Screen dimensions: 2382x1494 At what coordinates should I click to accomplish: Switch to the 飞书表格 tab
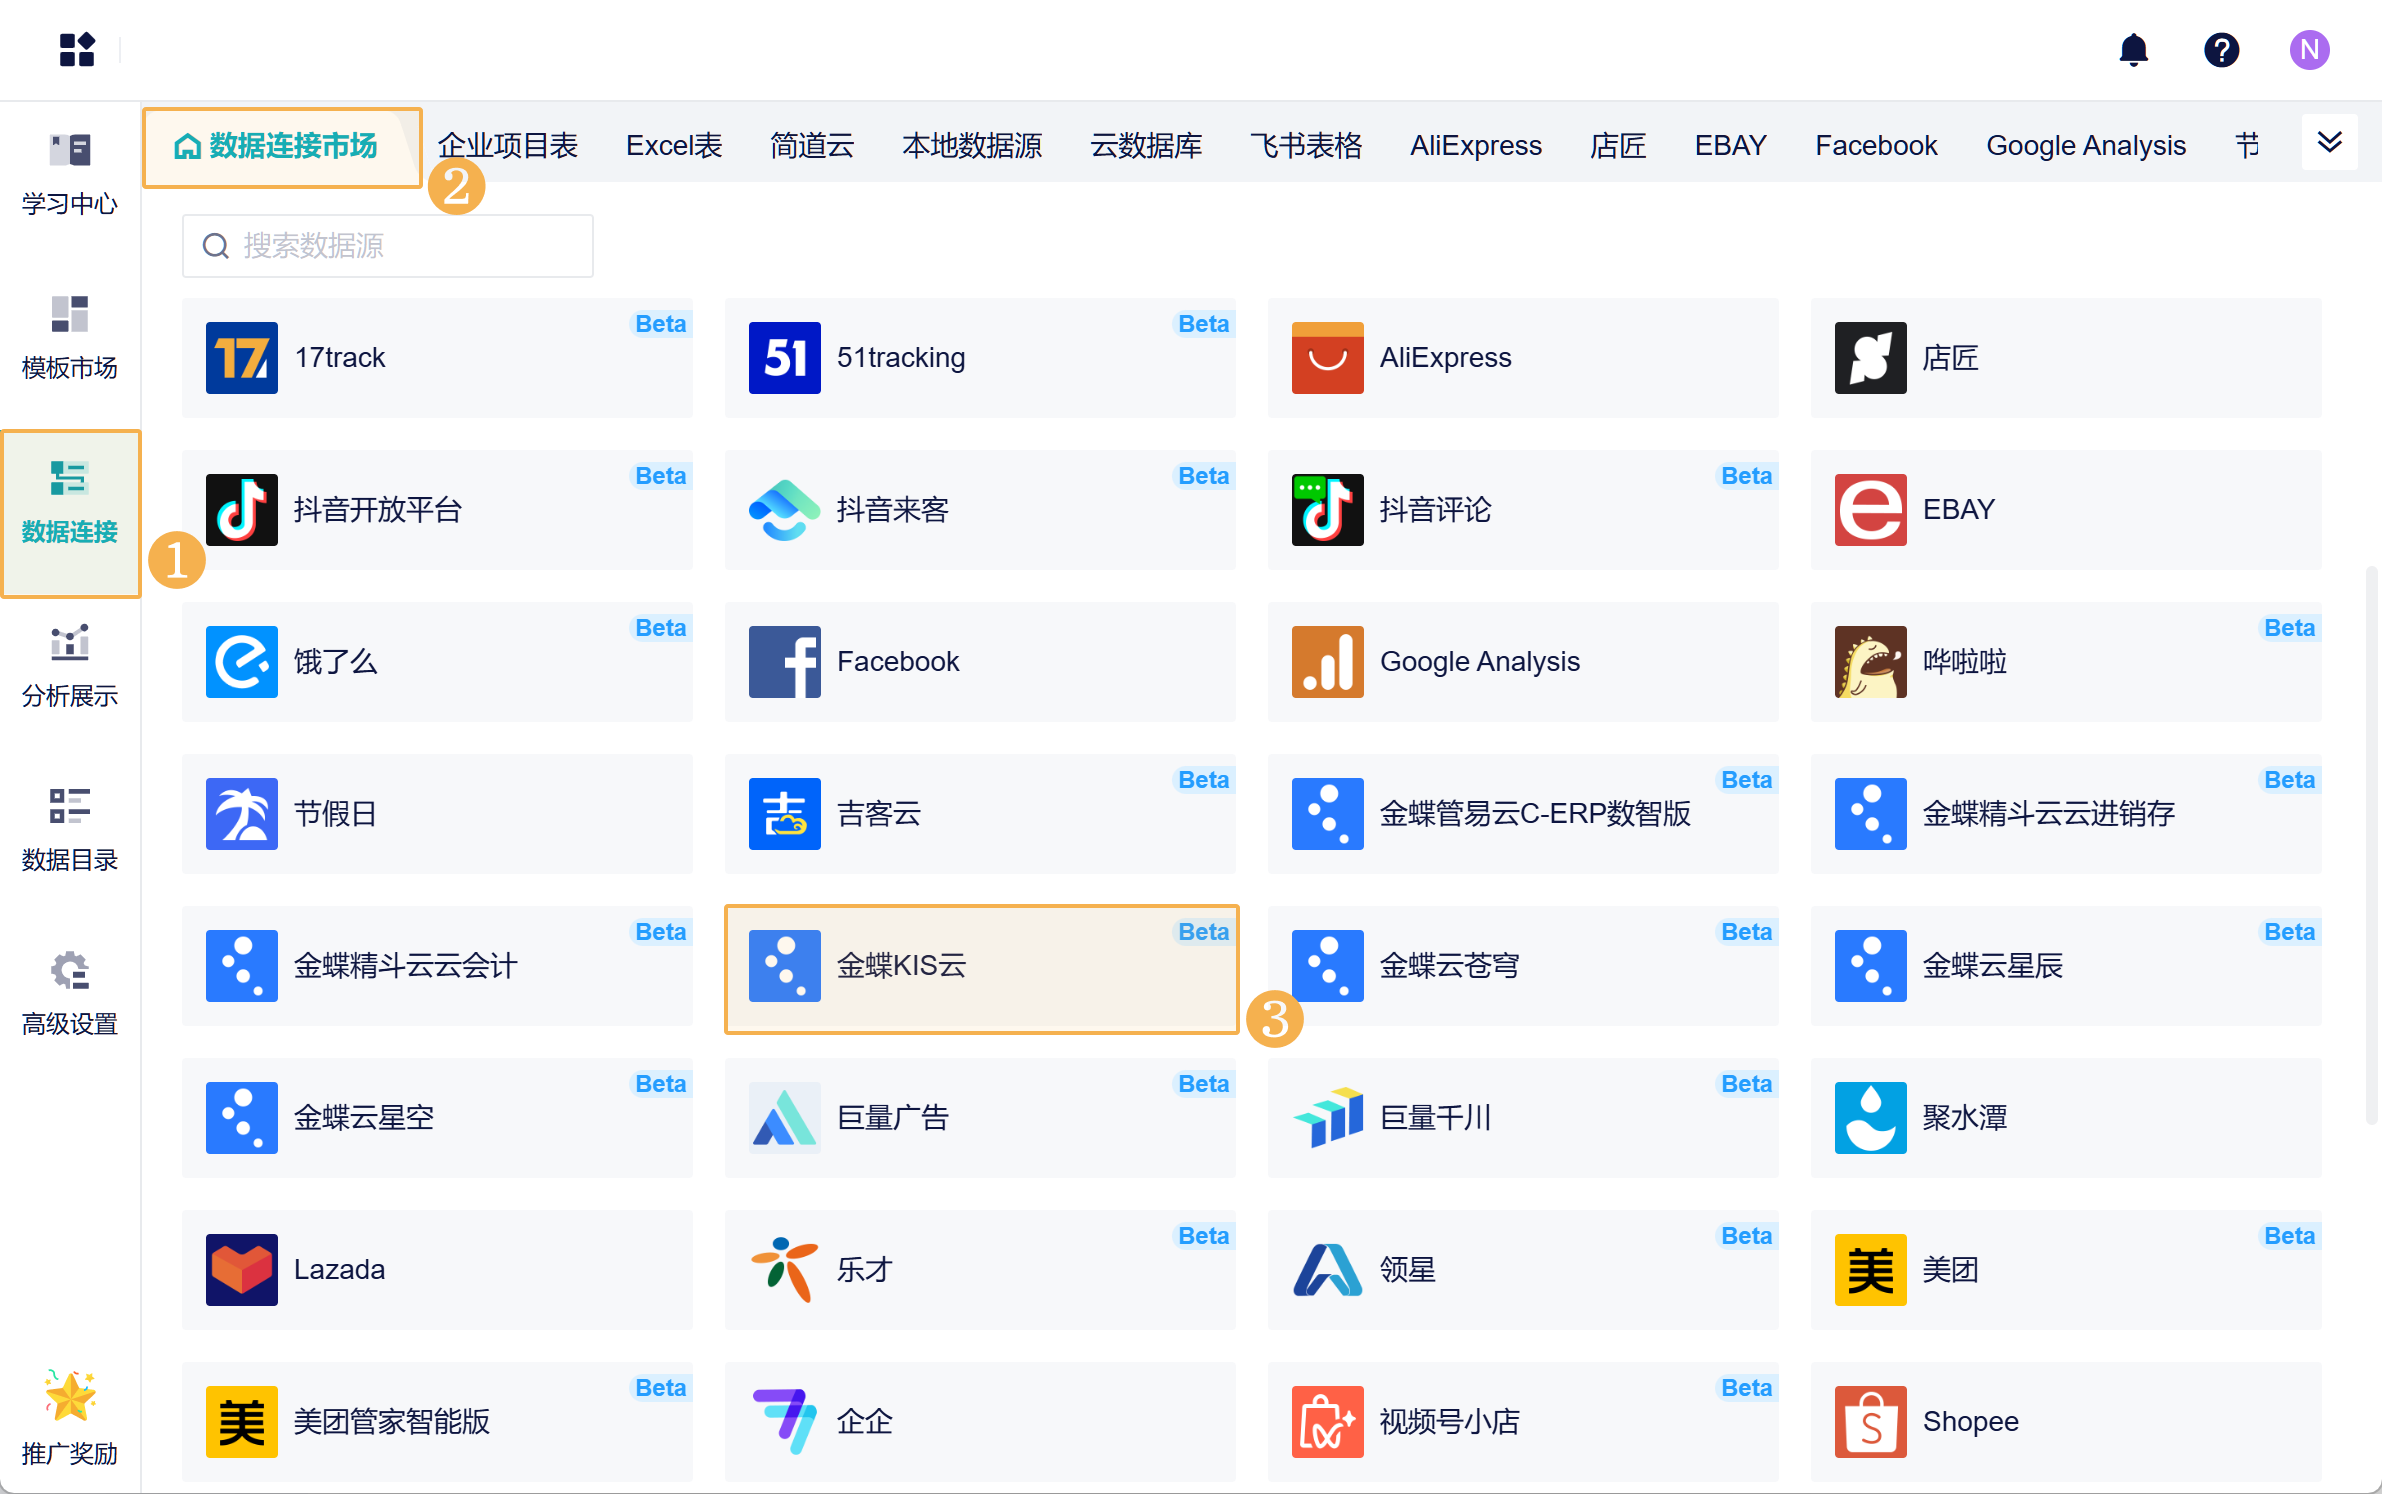(1305, 146)
